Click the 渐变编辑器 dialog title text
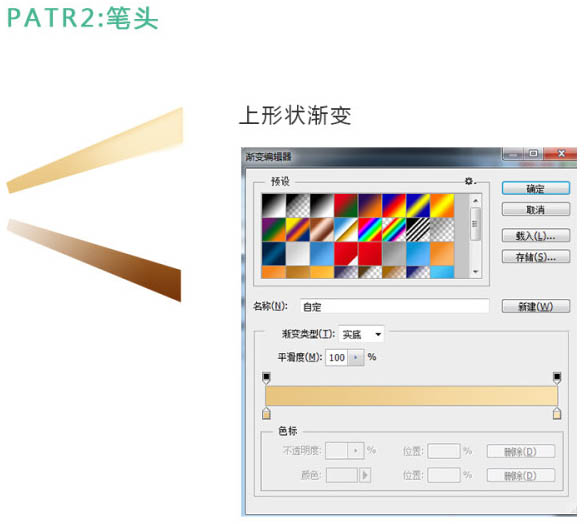 pyautogui.click(x=268, y=156)
